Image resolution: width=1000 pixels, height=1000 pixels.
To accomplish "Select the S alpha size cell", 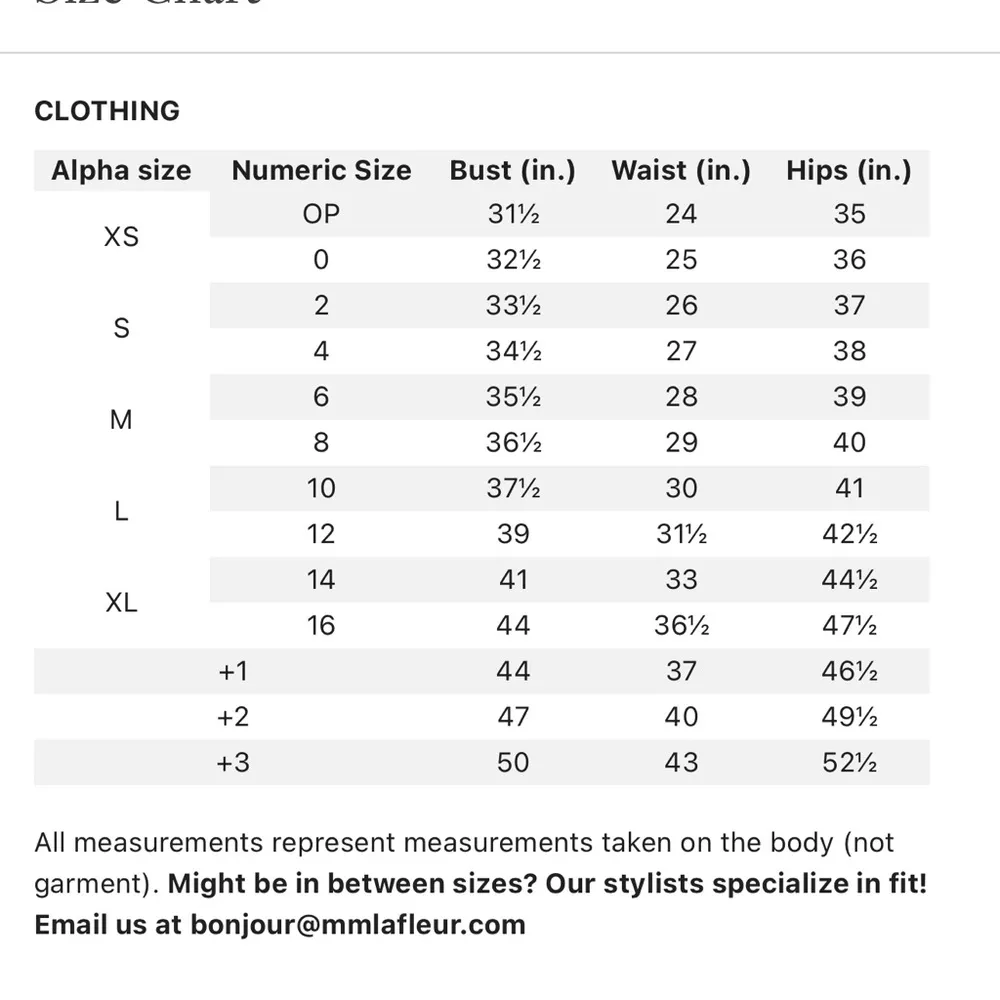I will (x=121, y=328).
